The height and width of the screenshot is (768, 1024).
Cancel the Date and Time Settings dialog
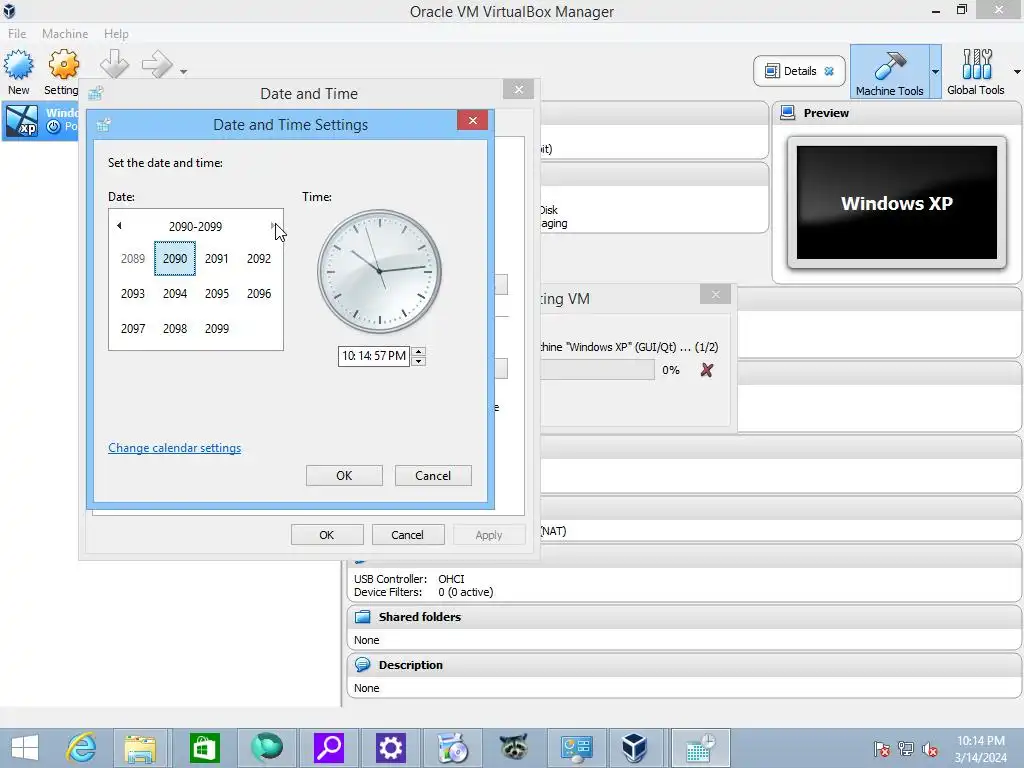433,475
